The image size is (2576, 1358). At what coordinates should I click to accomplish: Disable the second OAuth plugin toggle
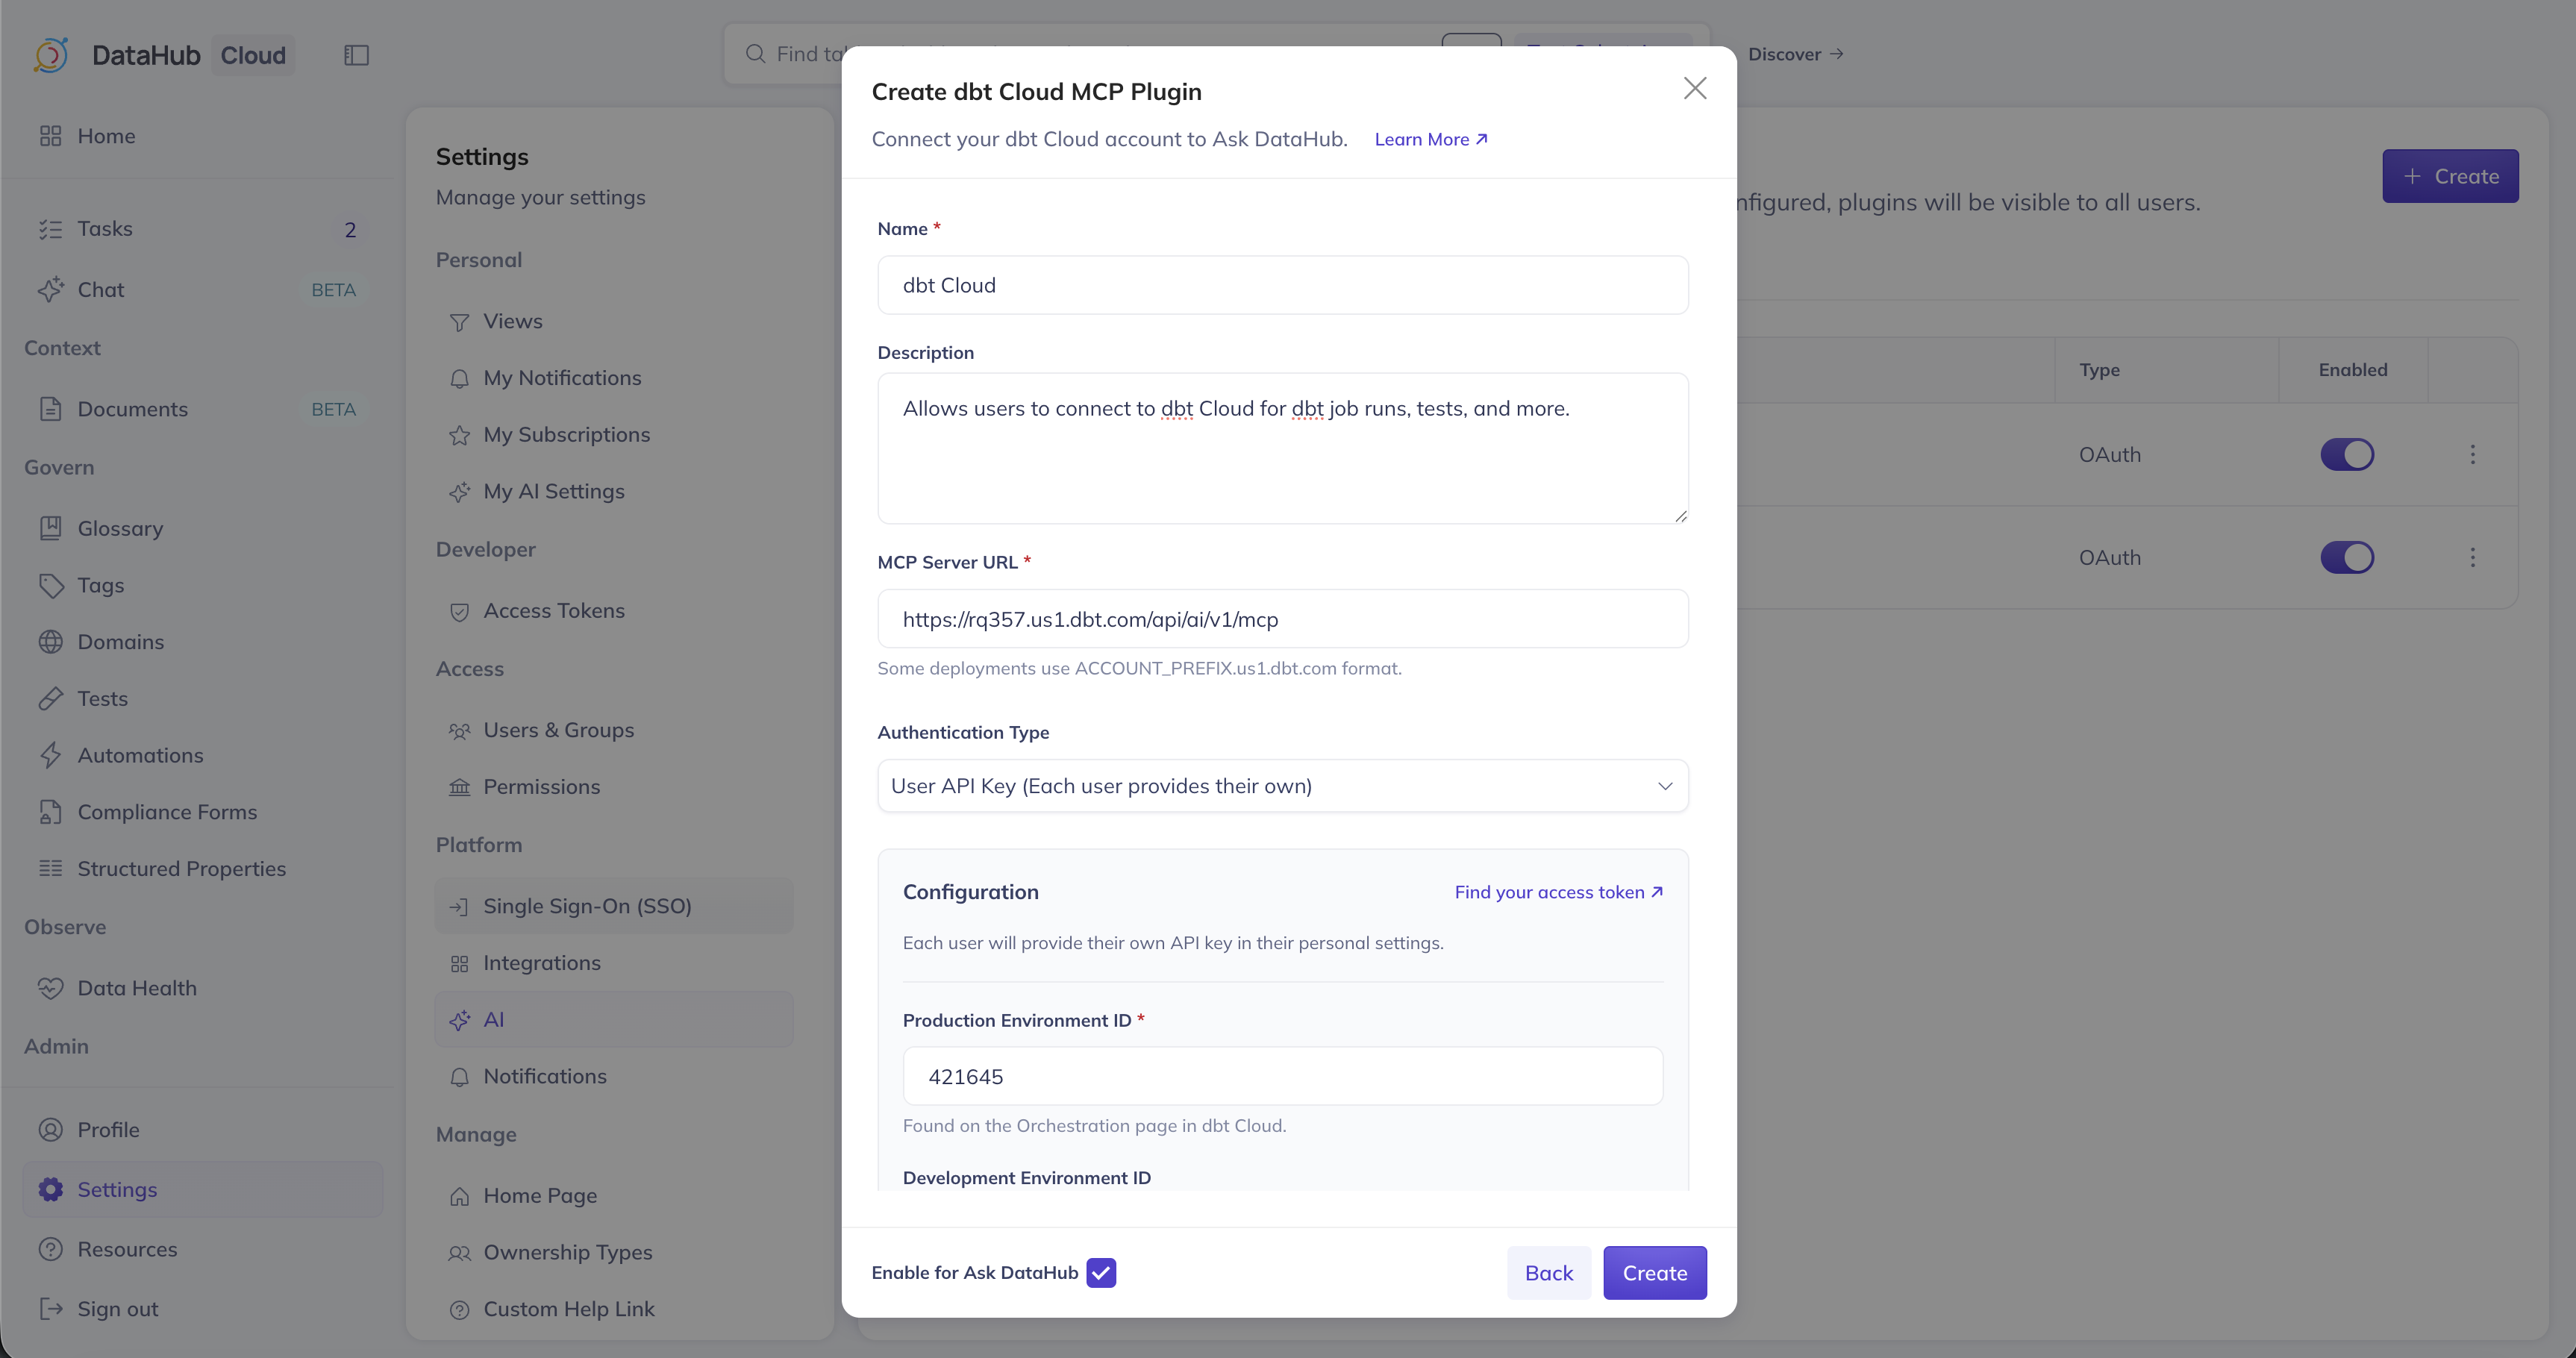click(2346, 557)
